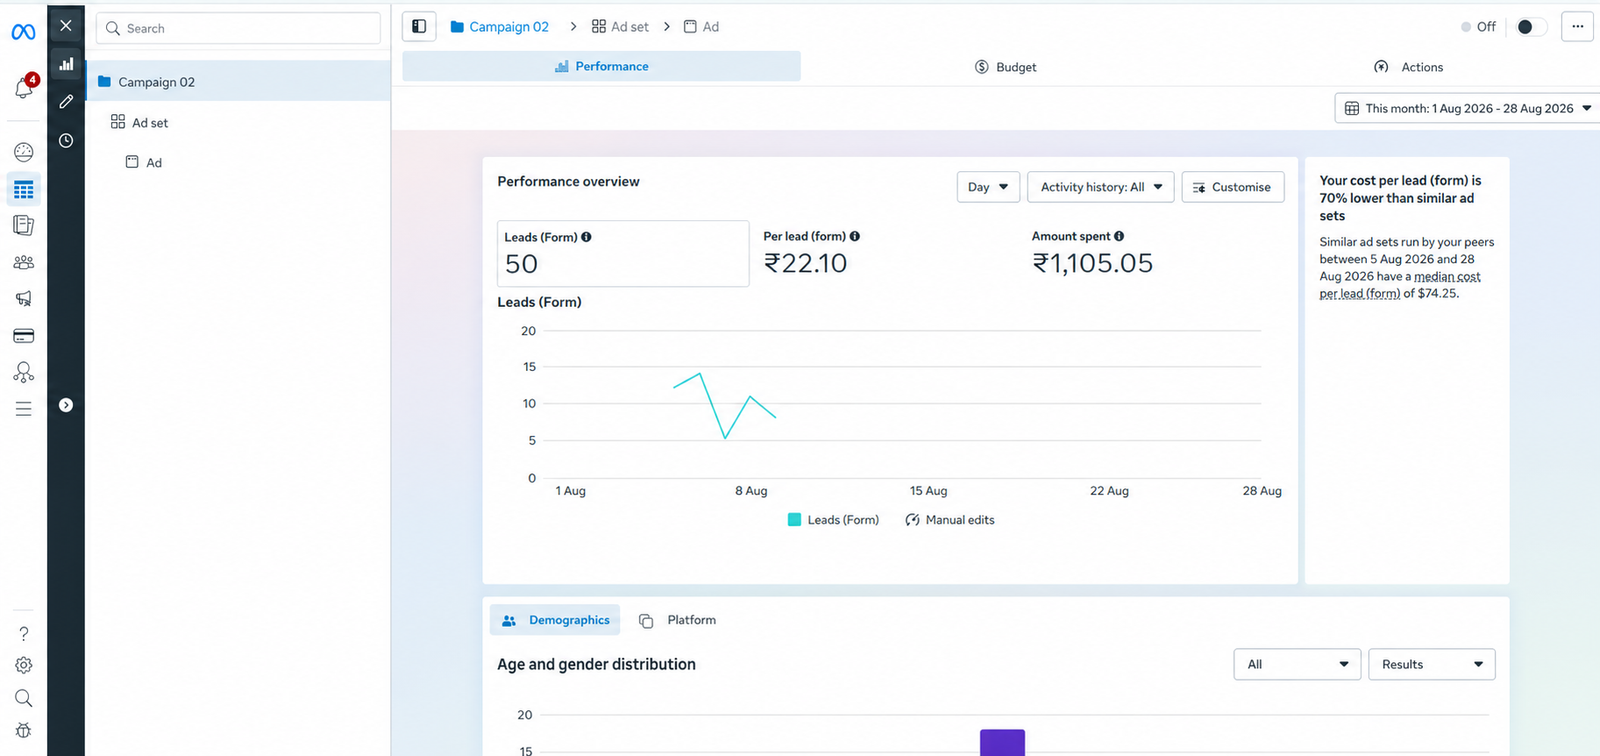
Task: Toggle the side pane layout icon
Action: tap(419, 27)
